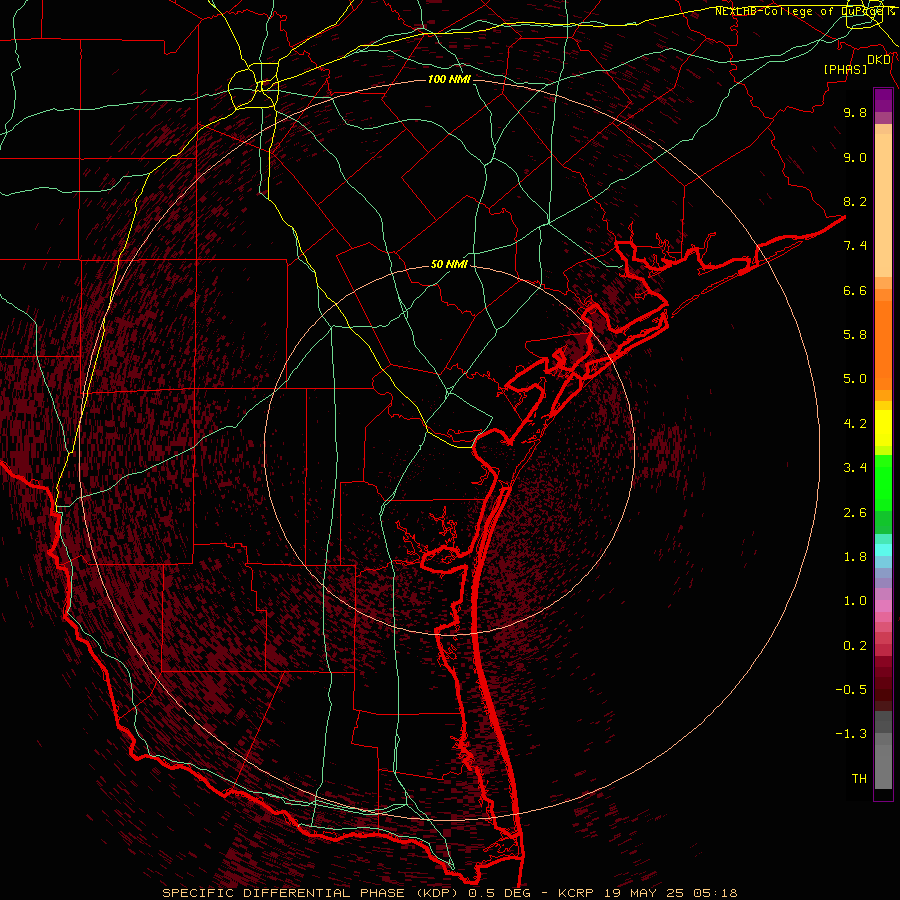The width and height of the screenshot is (900, 900).
Task: Click the [PHAS] legend unit label
Action: 845,70
